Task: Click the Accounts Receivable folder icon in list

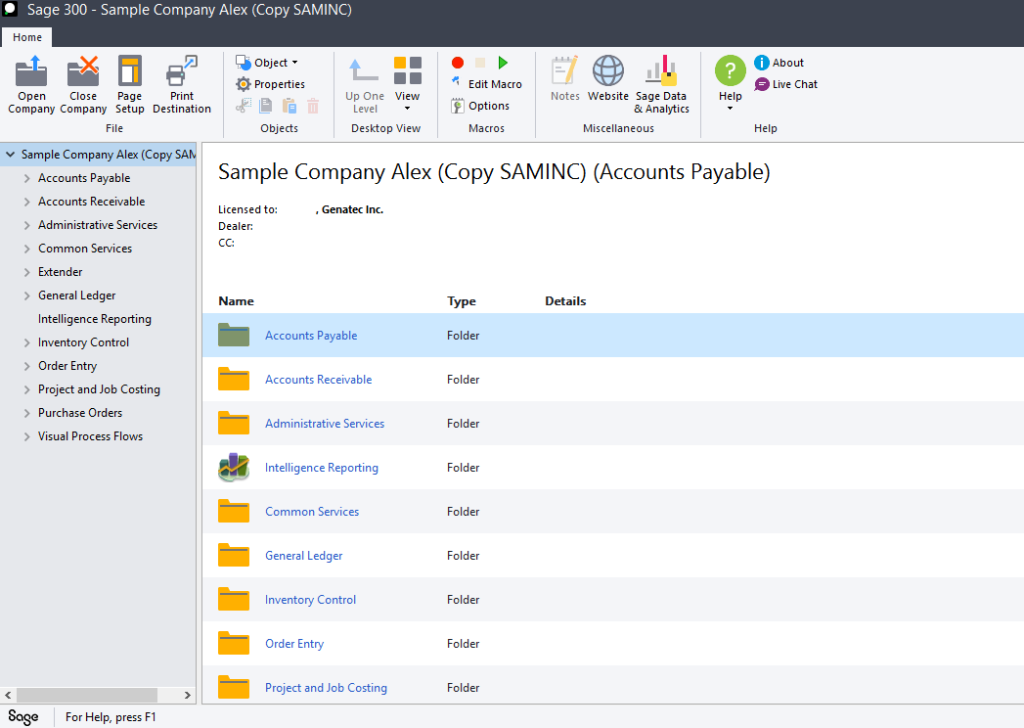Action: point(234,379)
